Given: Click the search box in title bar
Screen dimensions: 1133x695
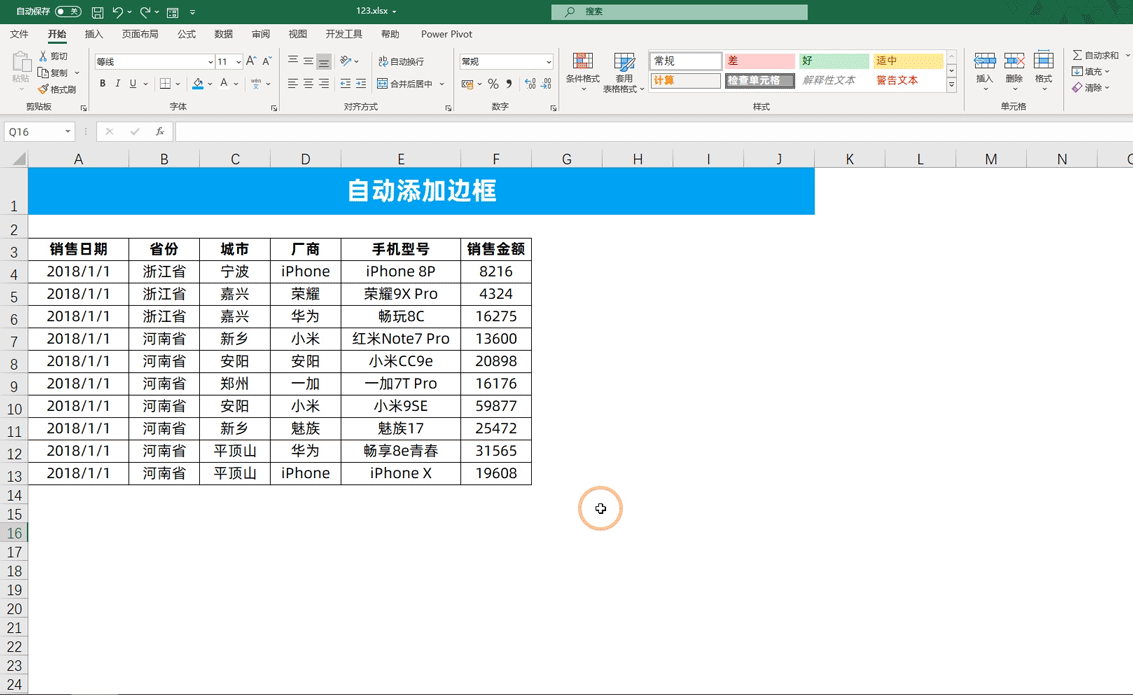Looking at the screenshot, I should click(679, 12).
